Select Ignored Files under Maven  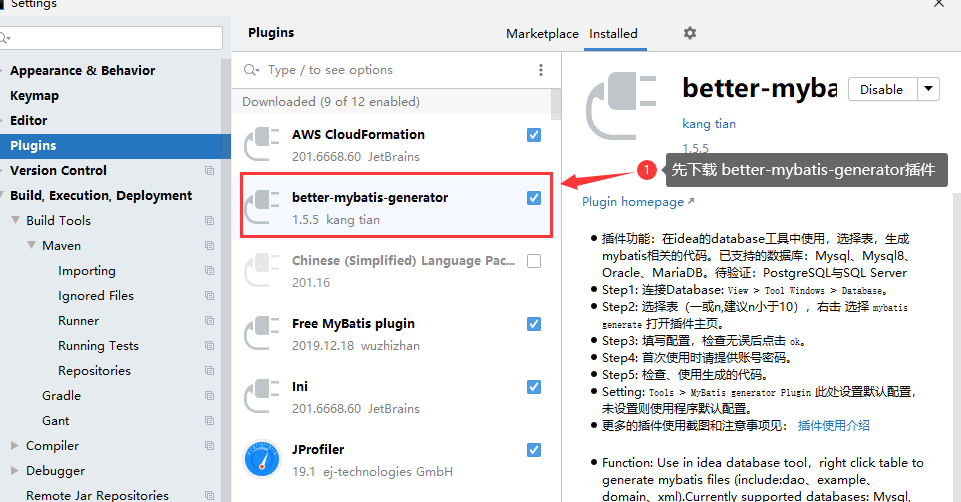coord(96,295)
